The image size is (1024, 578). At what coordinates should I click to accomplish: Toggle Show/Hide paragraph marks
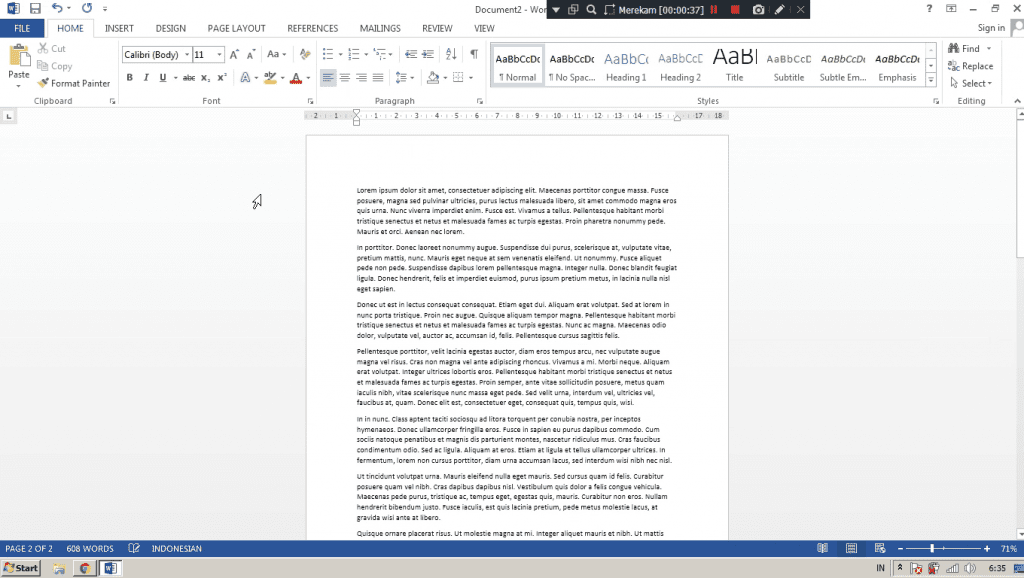click(473, 54)
